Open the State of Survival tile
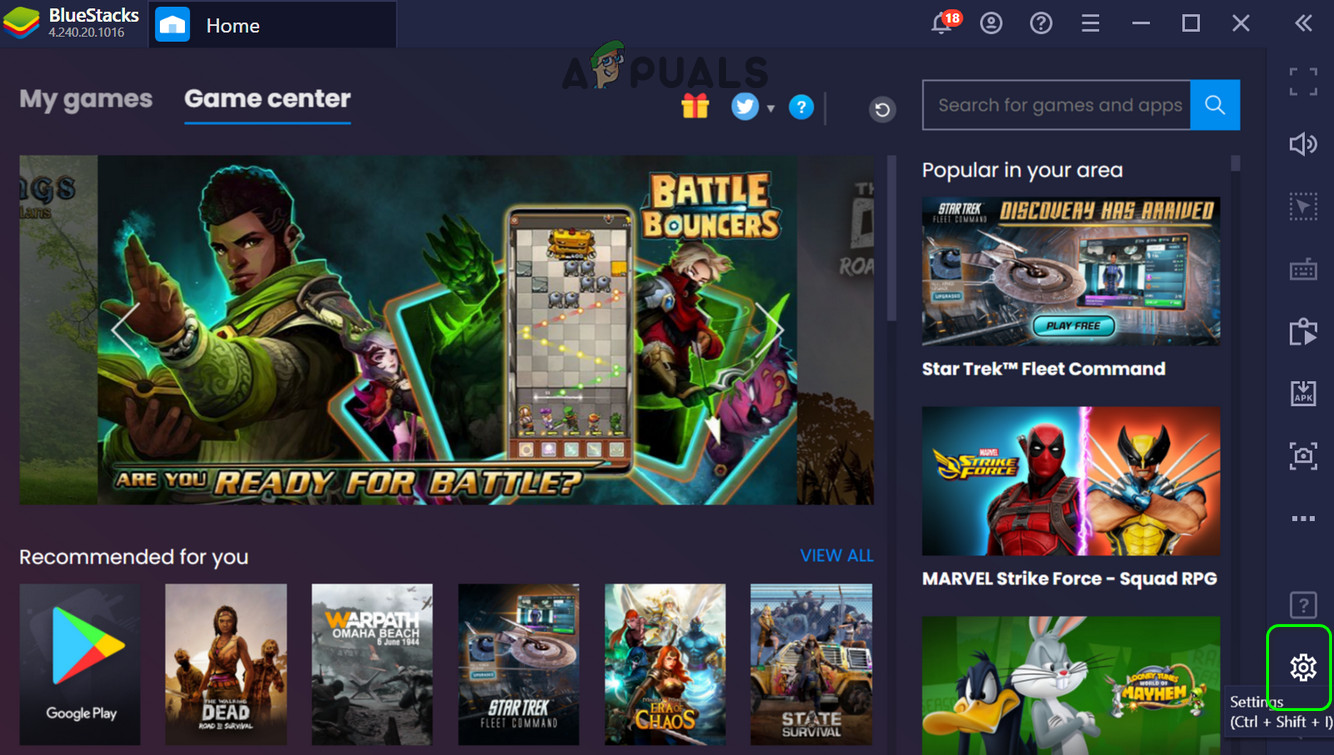 click(811, 664)
